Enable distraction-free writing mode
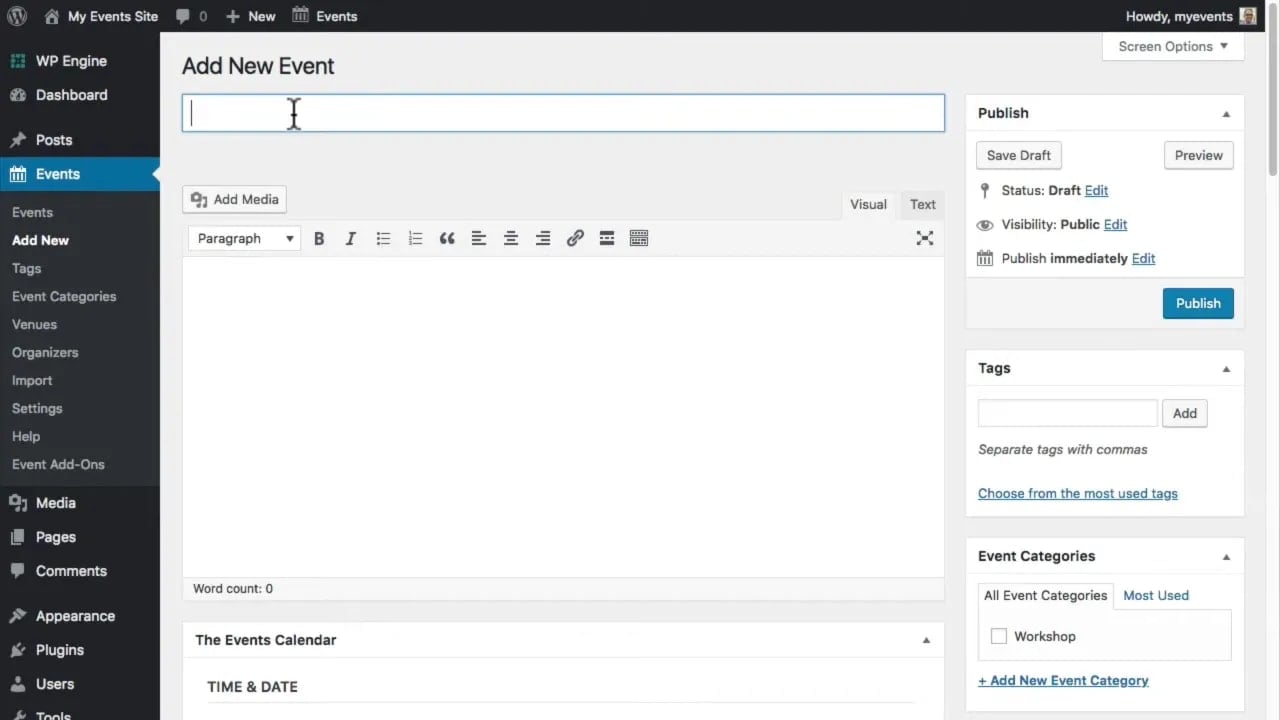1280x720 pixels. pos(925,238)
